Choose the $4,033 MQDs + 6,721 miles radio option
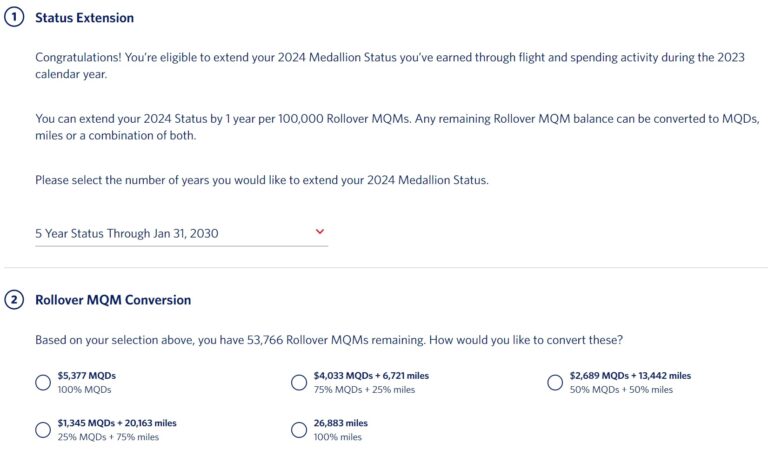The height and width of the screenshot is (456, 768). click(298, 382)
